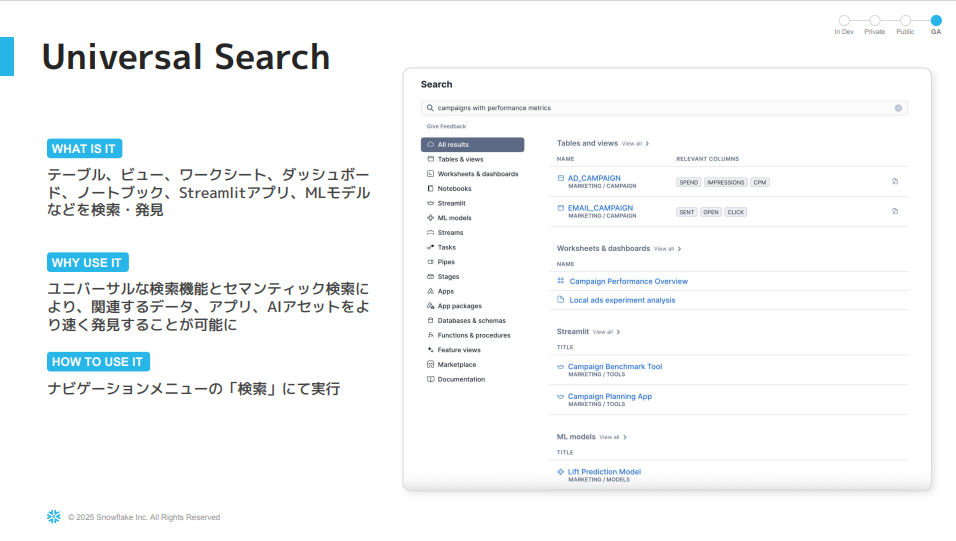Filter results to Streamlit
Image resolution: width=956 pixels, height=541 pixels.
pos(451,203)
